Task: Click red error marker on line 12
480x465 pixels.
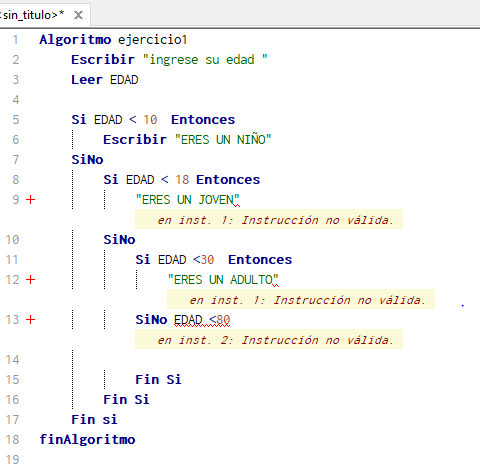Action: click(x=31, y=280)
